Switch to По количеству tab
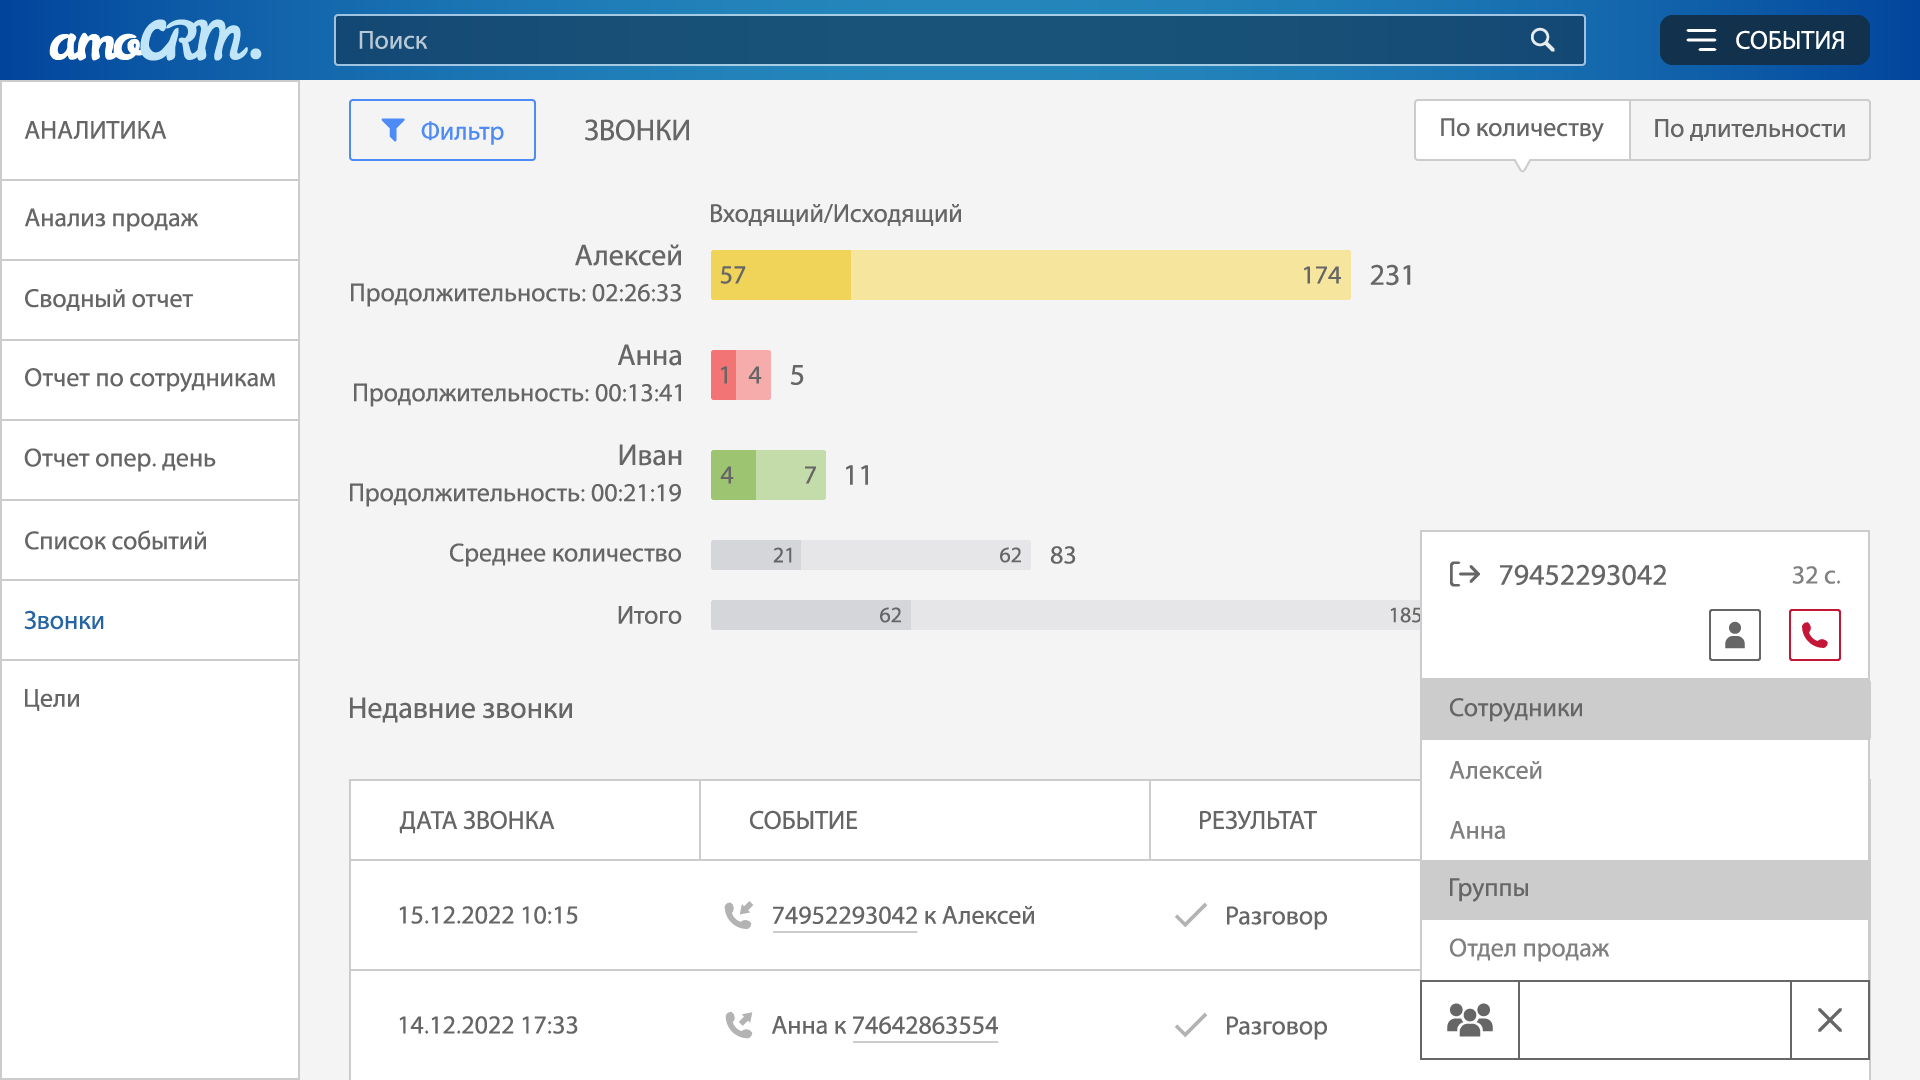Screen dimensions: 1920x1080 (x=1521, y=129)
